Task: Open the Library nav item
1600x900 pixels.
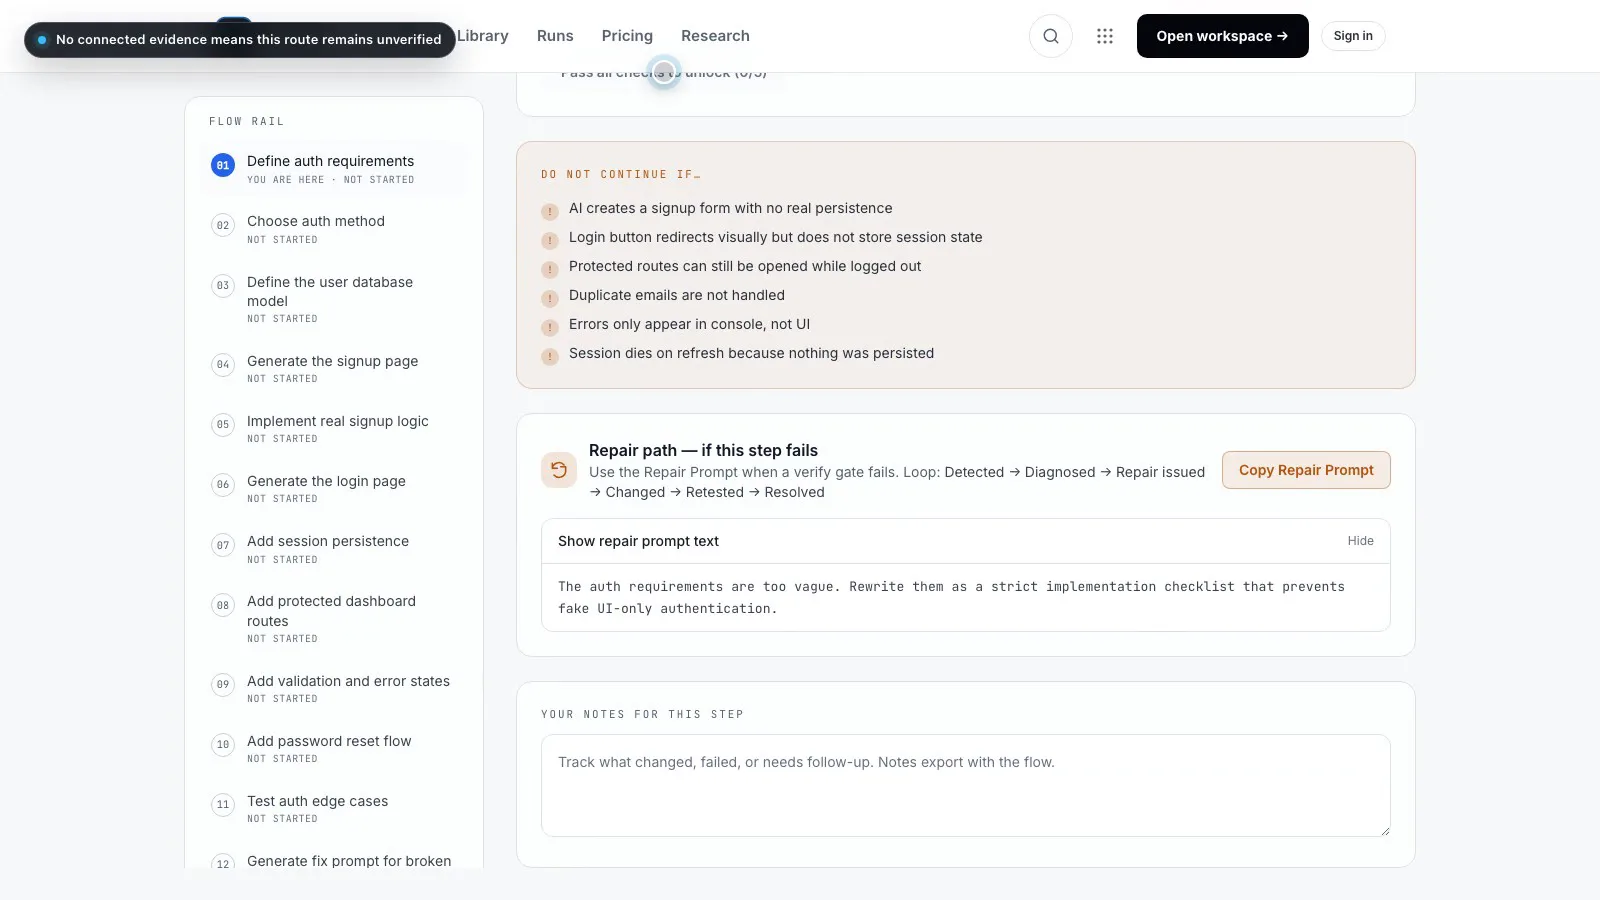Action: point(483,36)
